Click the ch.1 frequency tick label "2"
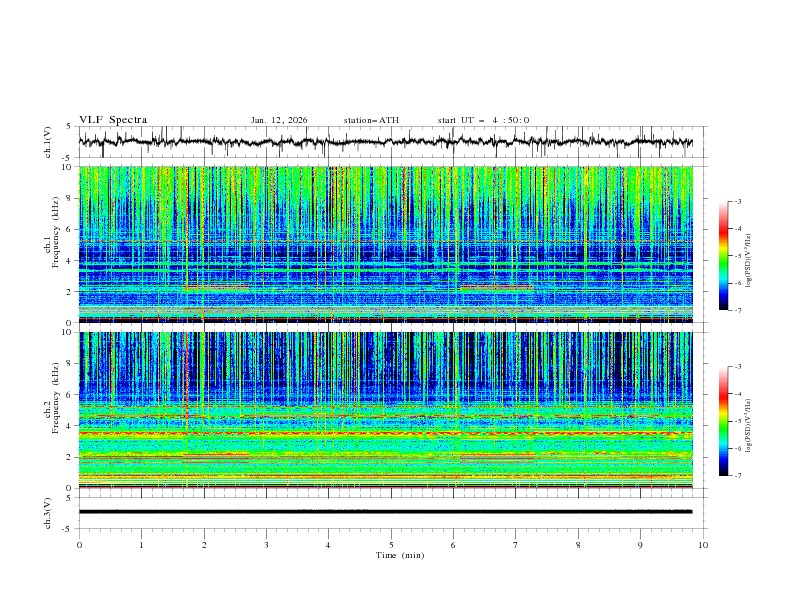Viewport: 792px width, 612px height. click(71, 291)
